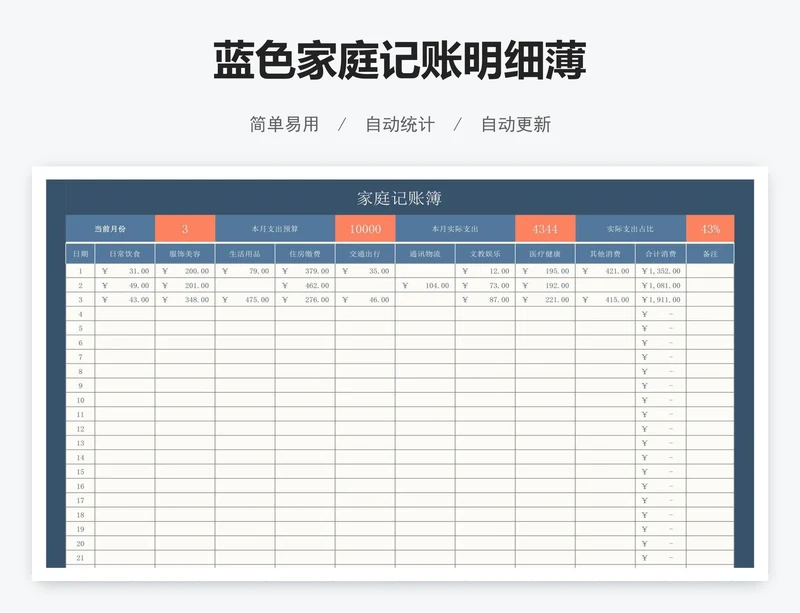
Task: Click the 备注 column header
Action: point(710,254)
